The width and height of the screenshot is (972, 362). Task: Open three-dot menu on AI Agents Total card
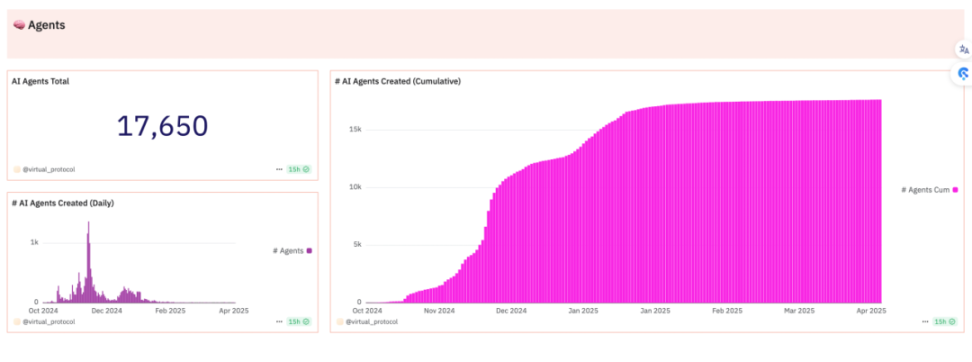point(280,169)
